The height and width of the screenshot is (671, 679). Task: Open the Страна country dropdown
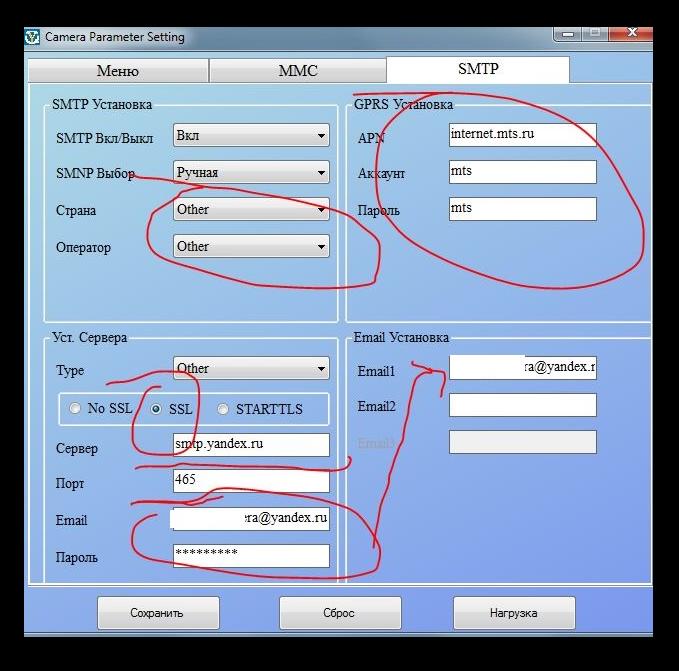[x=250, y=209]
